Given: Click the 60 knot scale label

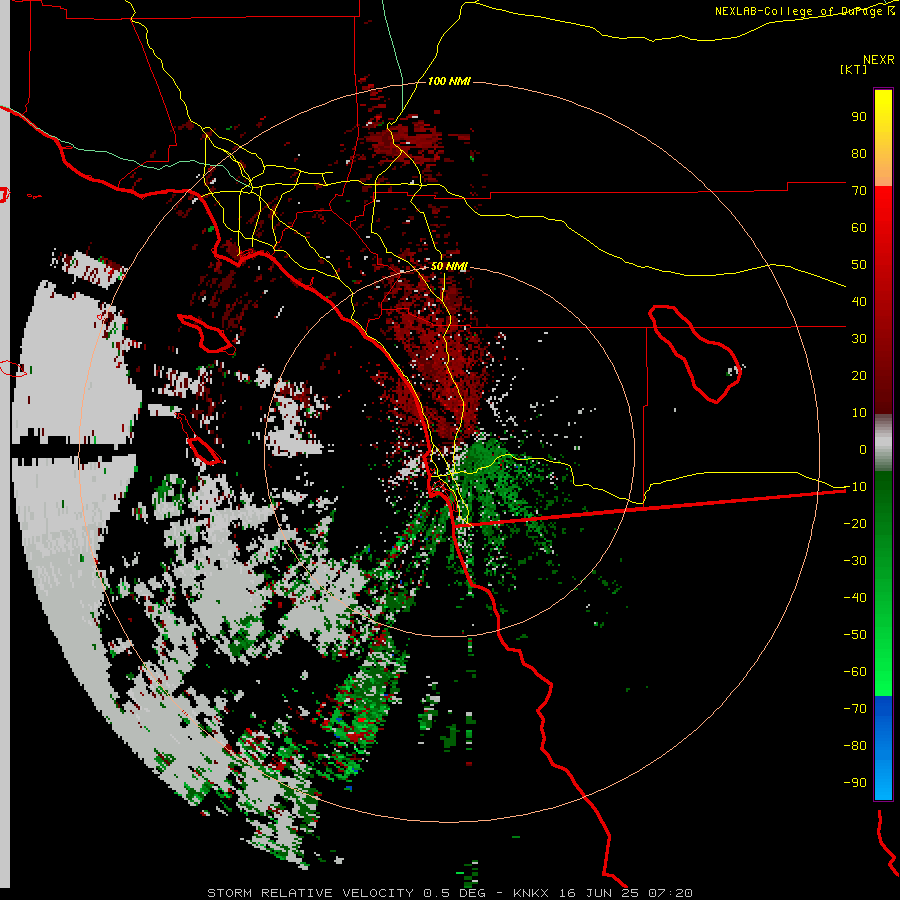Looking at the screenshot, I should pyautogui.click(x=859, y=228).
